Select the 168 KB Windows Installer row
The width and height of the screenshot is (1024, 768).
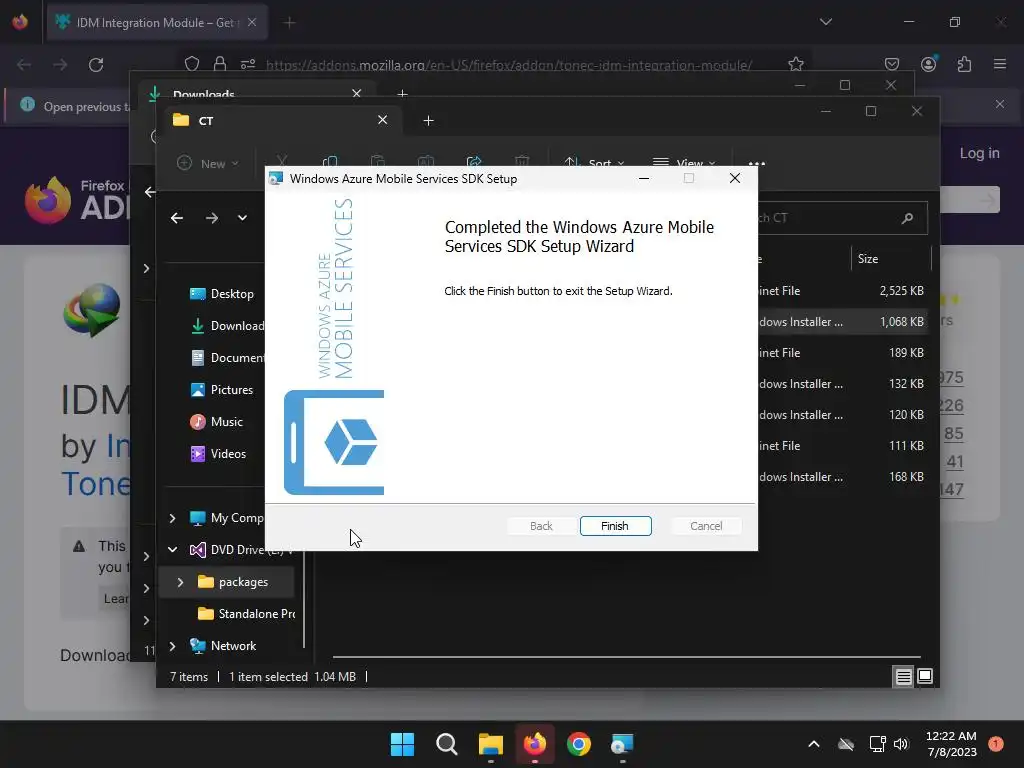click(842, 477)
